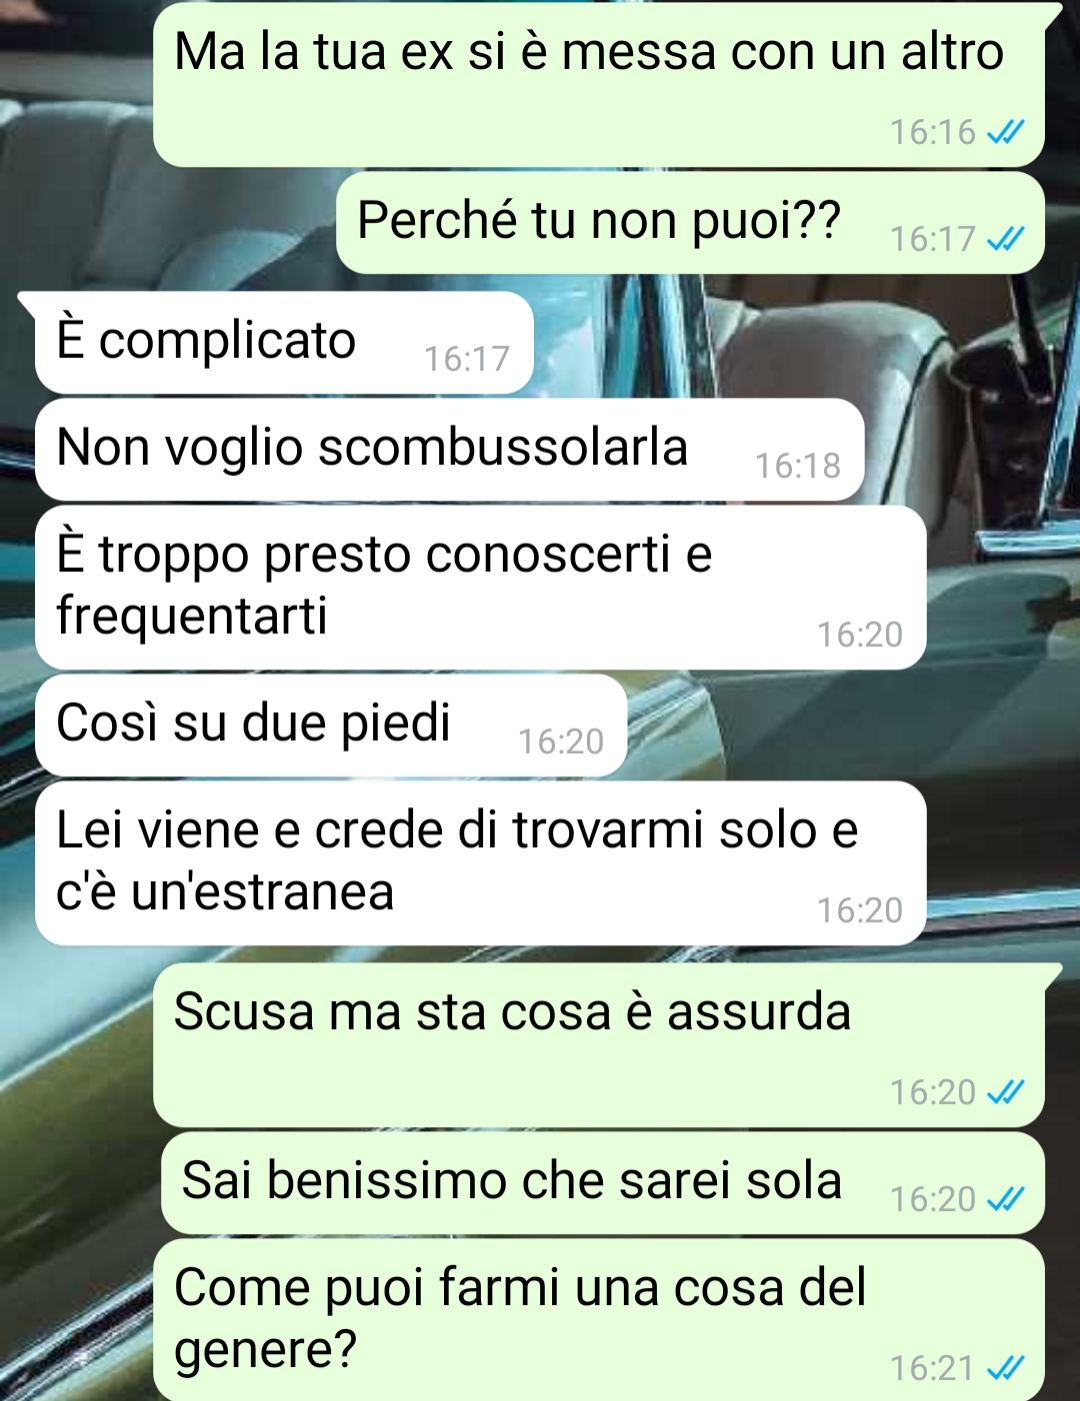Click the 16:21 timestamp on the last message

point(932,1368)
